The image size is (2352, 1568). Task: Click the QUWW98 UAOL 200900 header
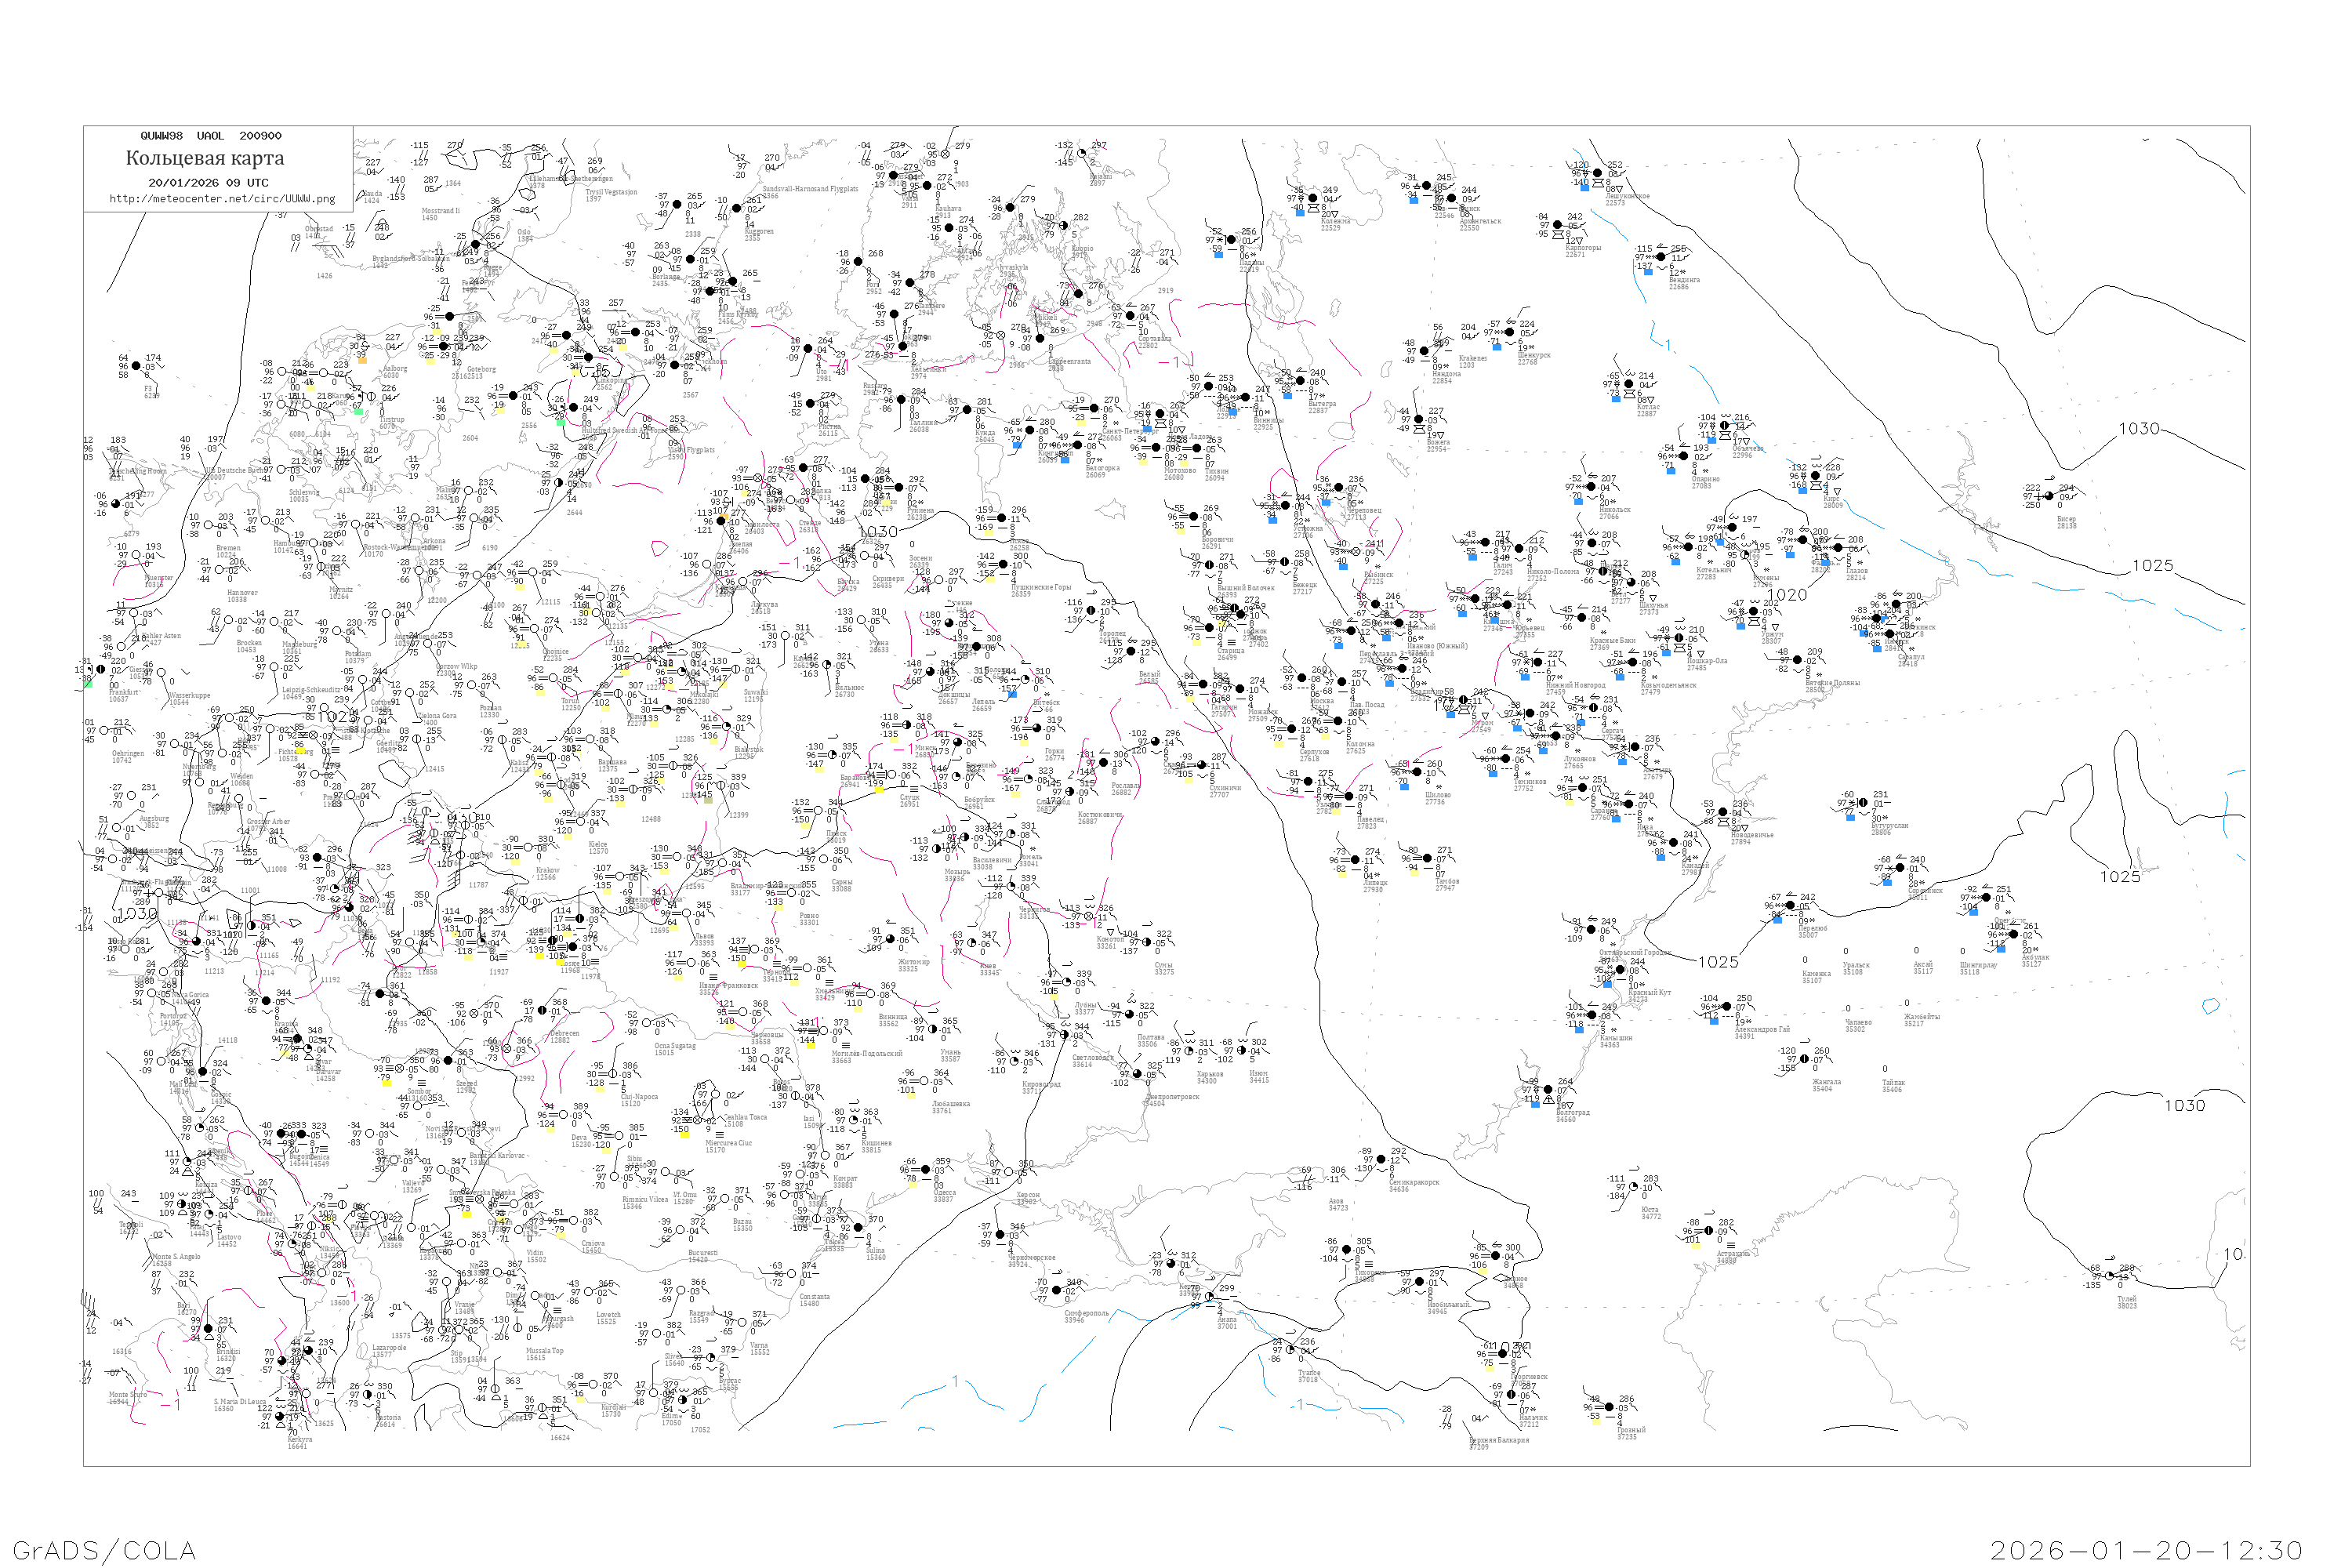pos(210,135)
